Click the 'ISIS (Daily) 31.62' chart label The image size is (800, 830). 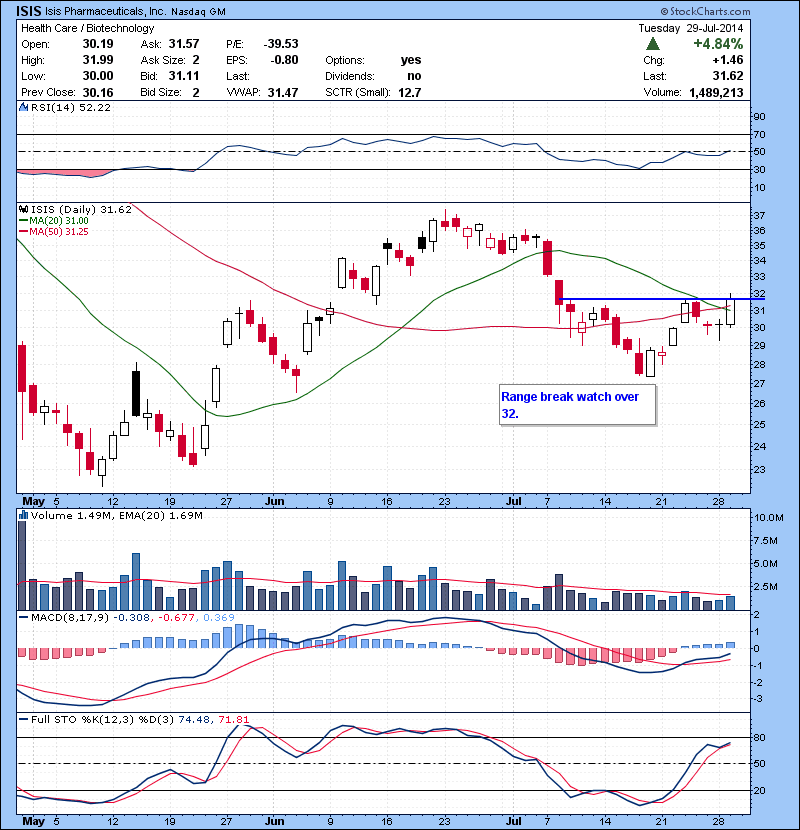pos(81,210)
